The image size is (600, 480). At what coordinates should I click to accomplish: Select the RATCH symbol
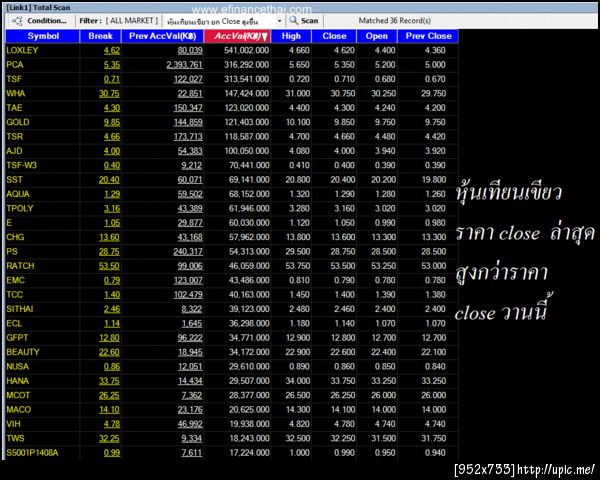click(20, 266)
